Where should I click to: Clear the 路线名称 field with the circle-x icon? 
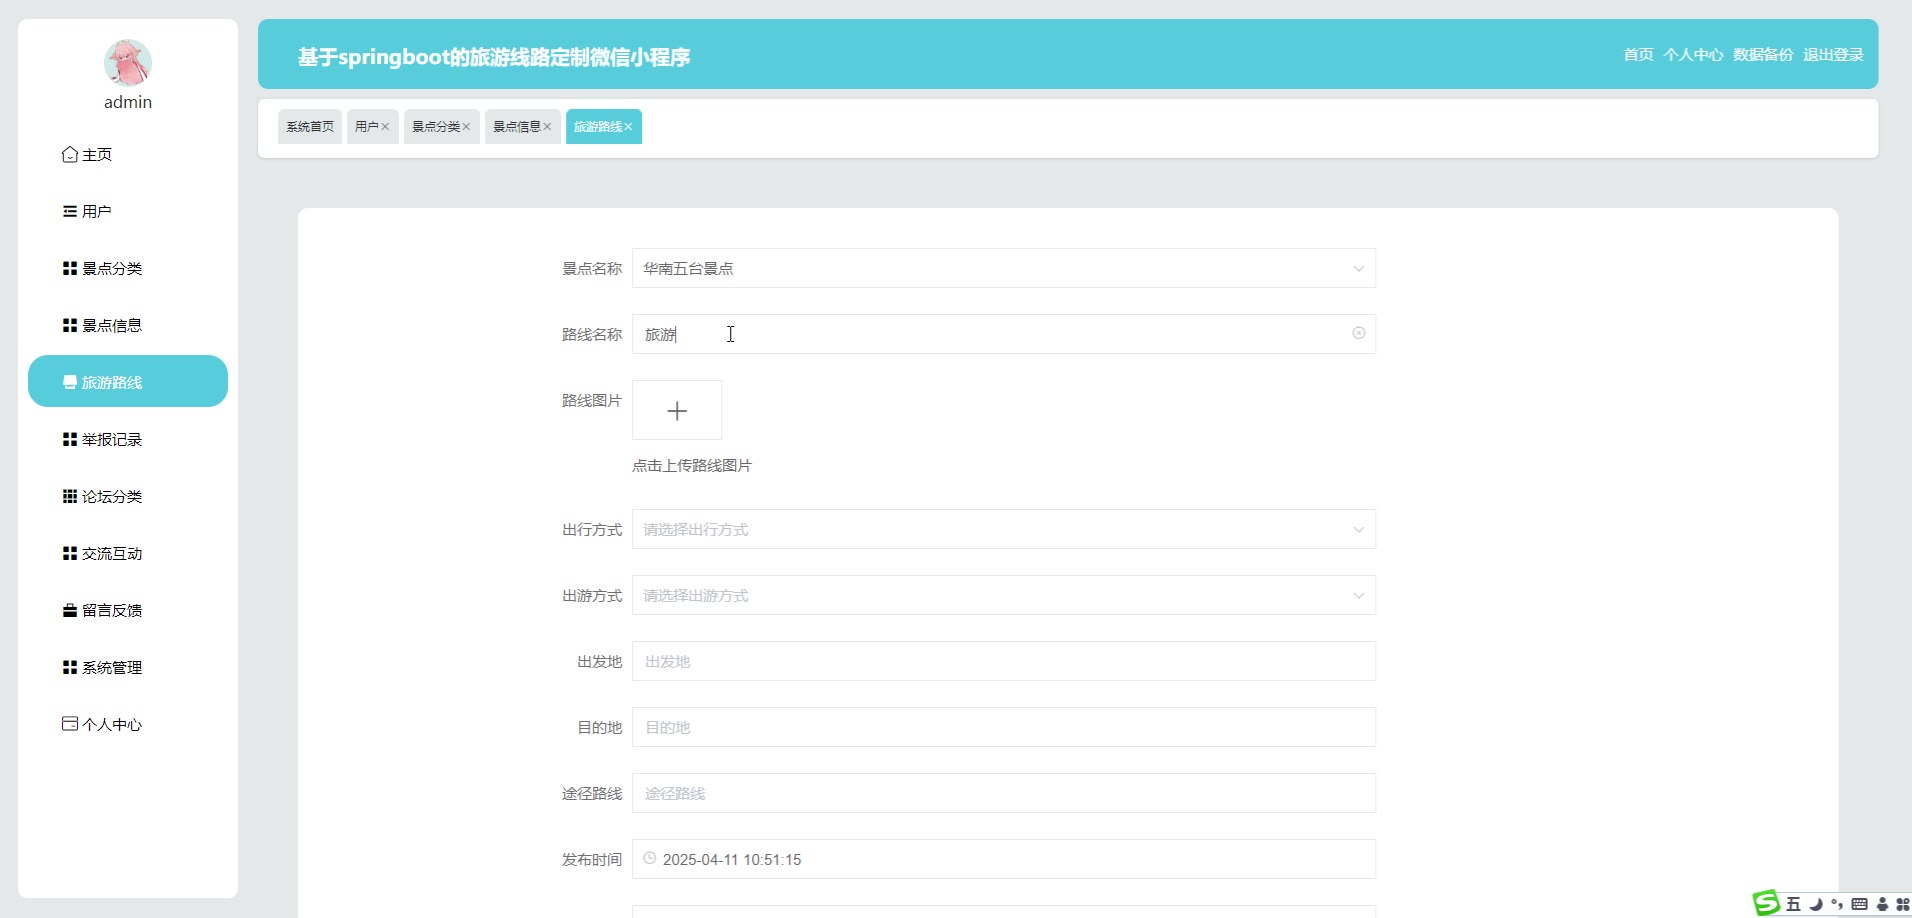pyautogui.click(x=1359, y=333)
